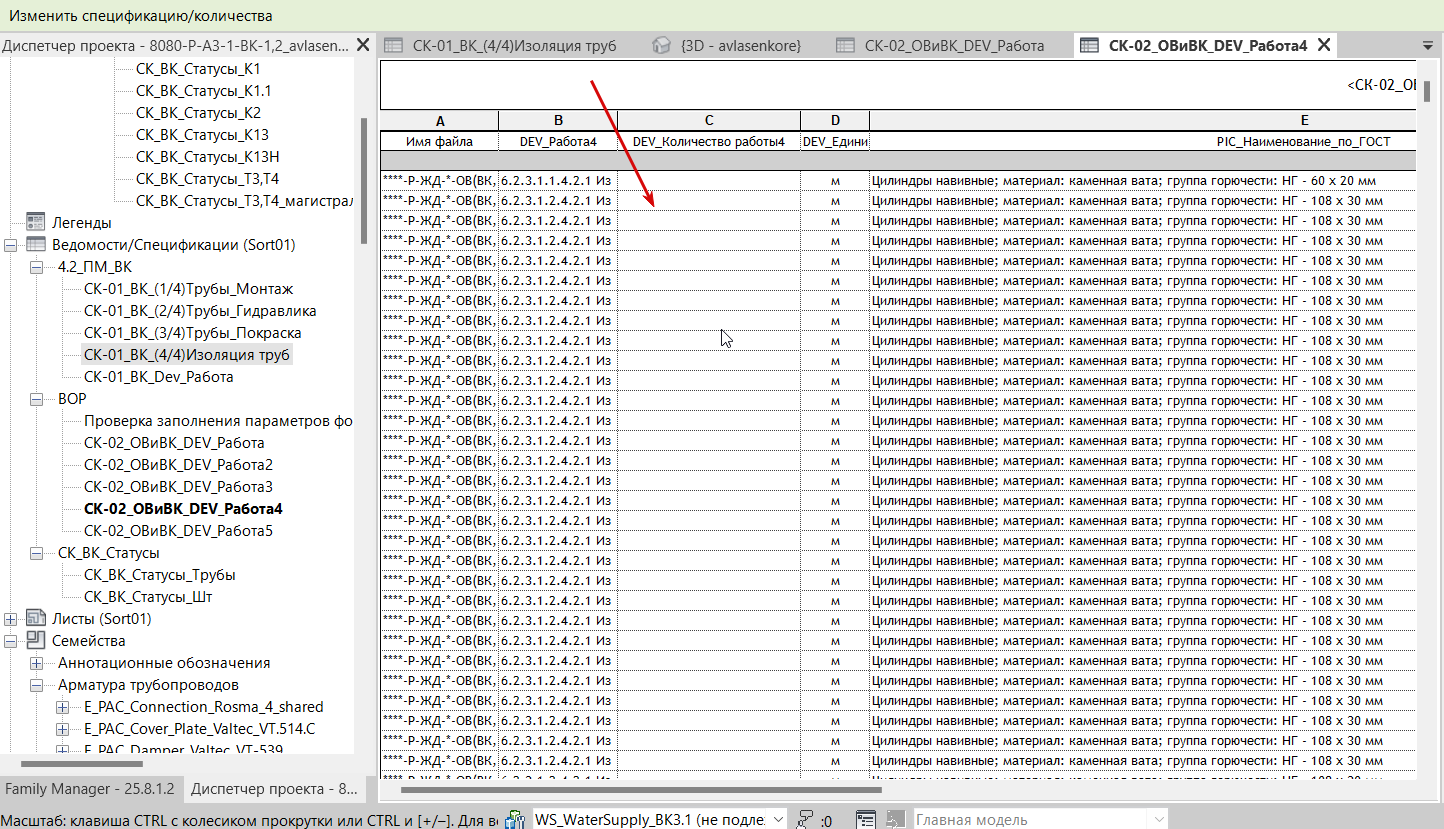Expand E_PAC_Connection_Rosma_4_shared family

click(62, 707)
